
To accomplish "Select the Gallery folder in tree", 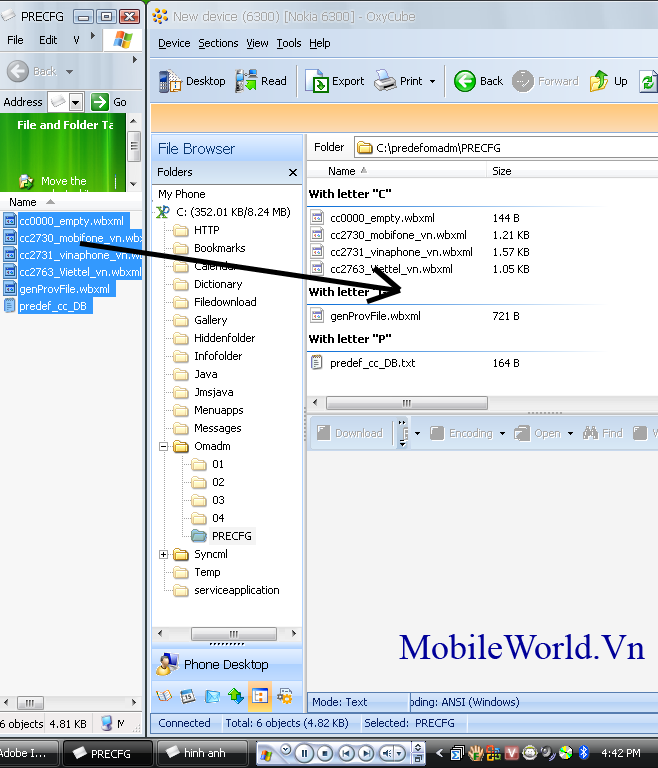I will tap(210, 320).
